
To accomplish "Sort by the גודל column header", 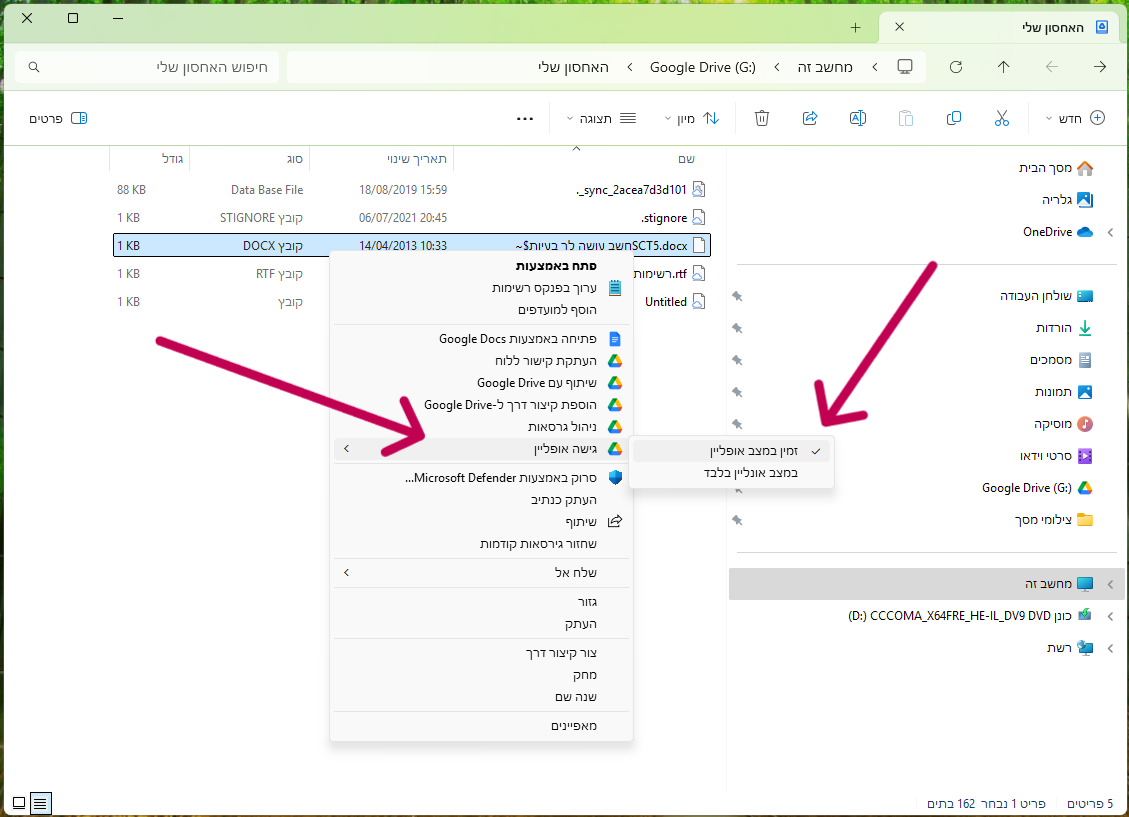I will pos(150,159).
